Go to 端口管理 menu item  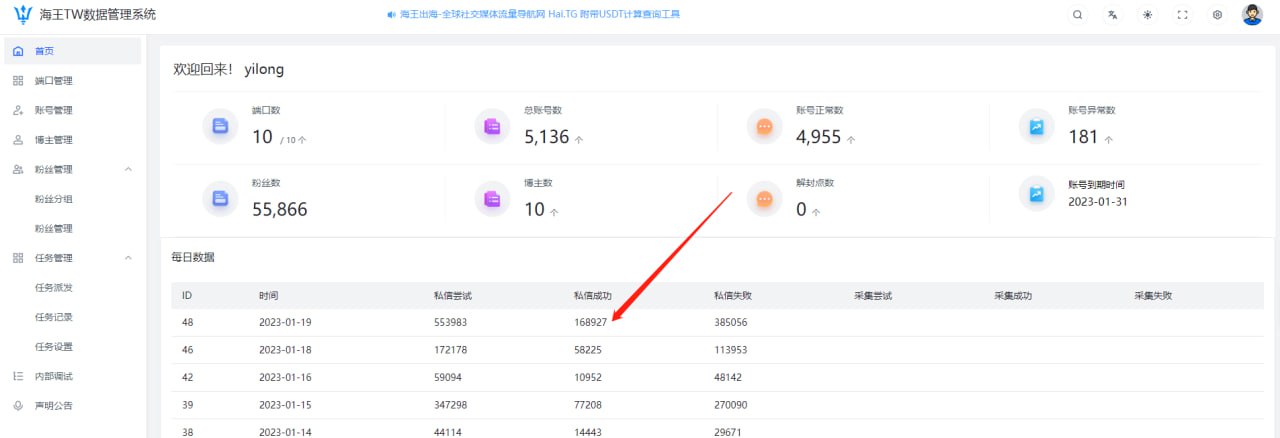pyautogui.click(x=53, y=81)
